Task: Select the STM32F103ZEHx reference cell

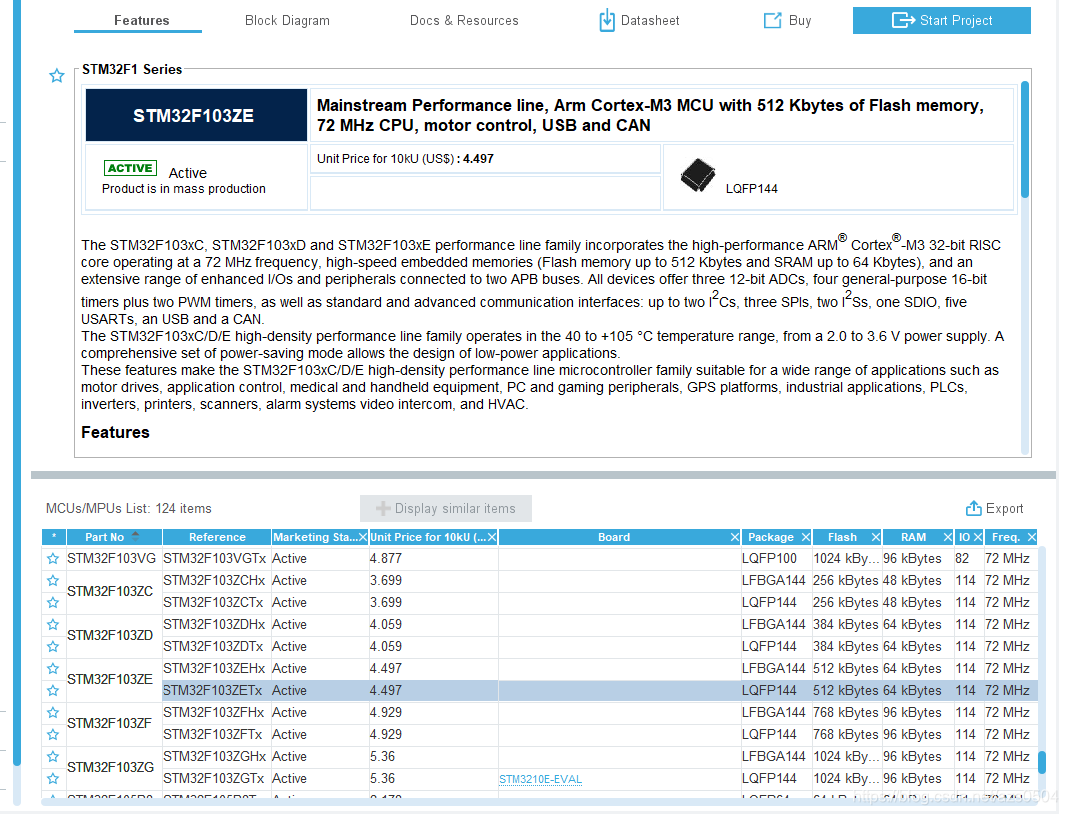Action: coord(217,669)
